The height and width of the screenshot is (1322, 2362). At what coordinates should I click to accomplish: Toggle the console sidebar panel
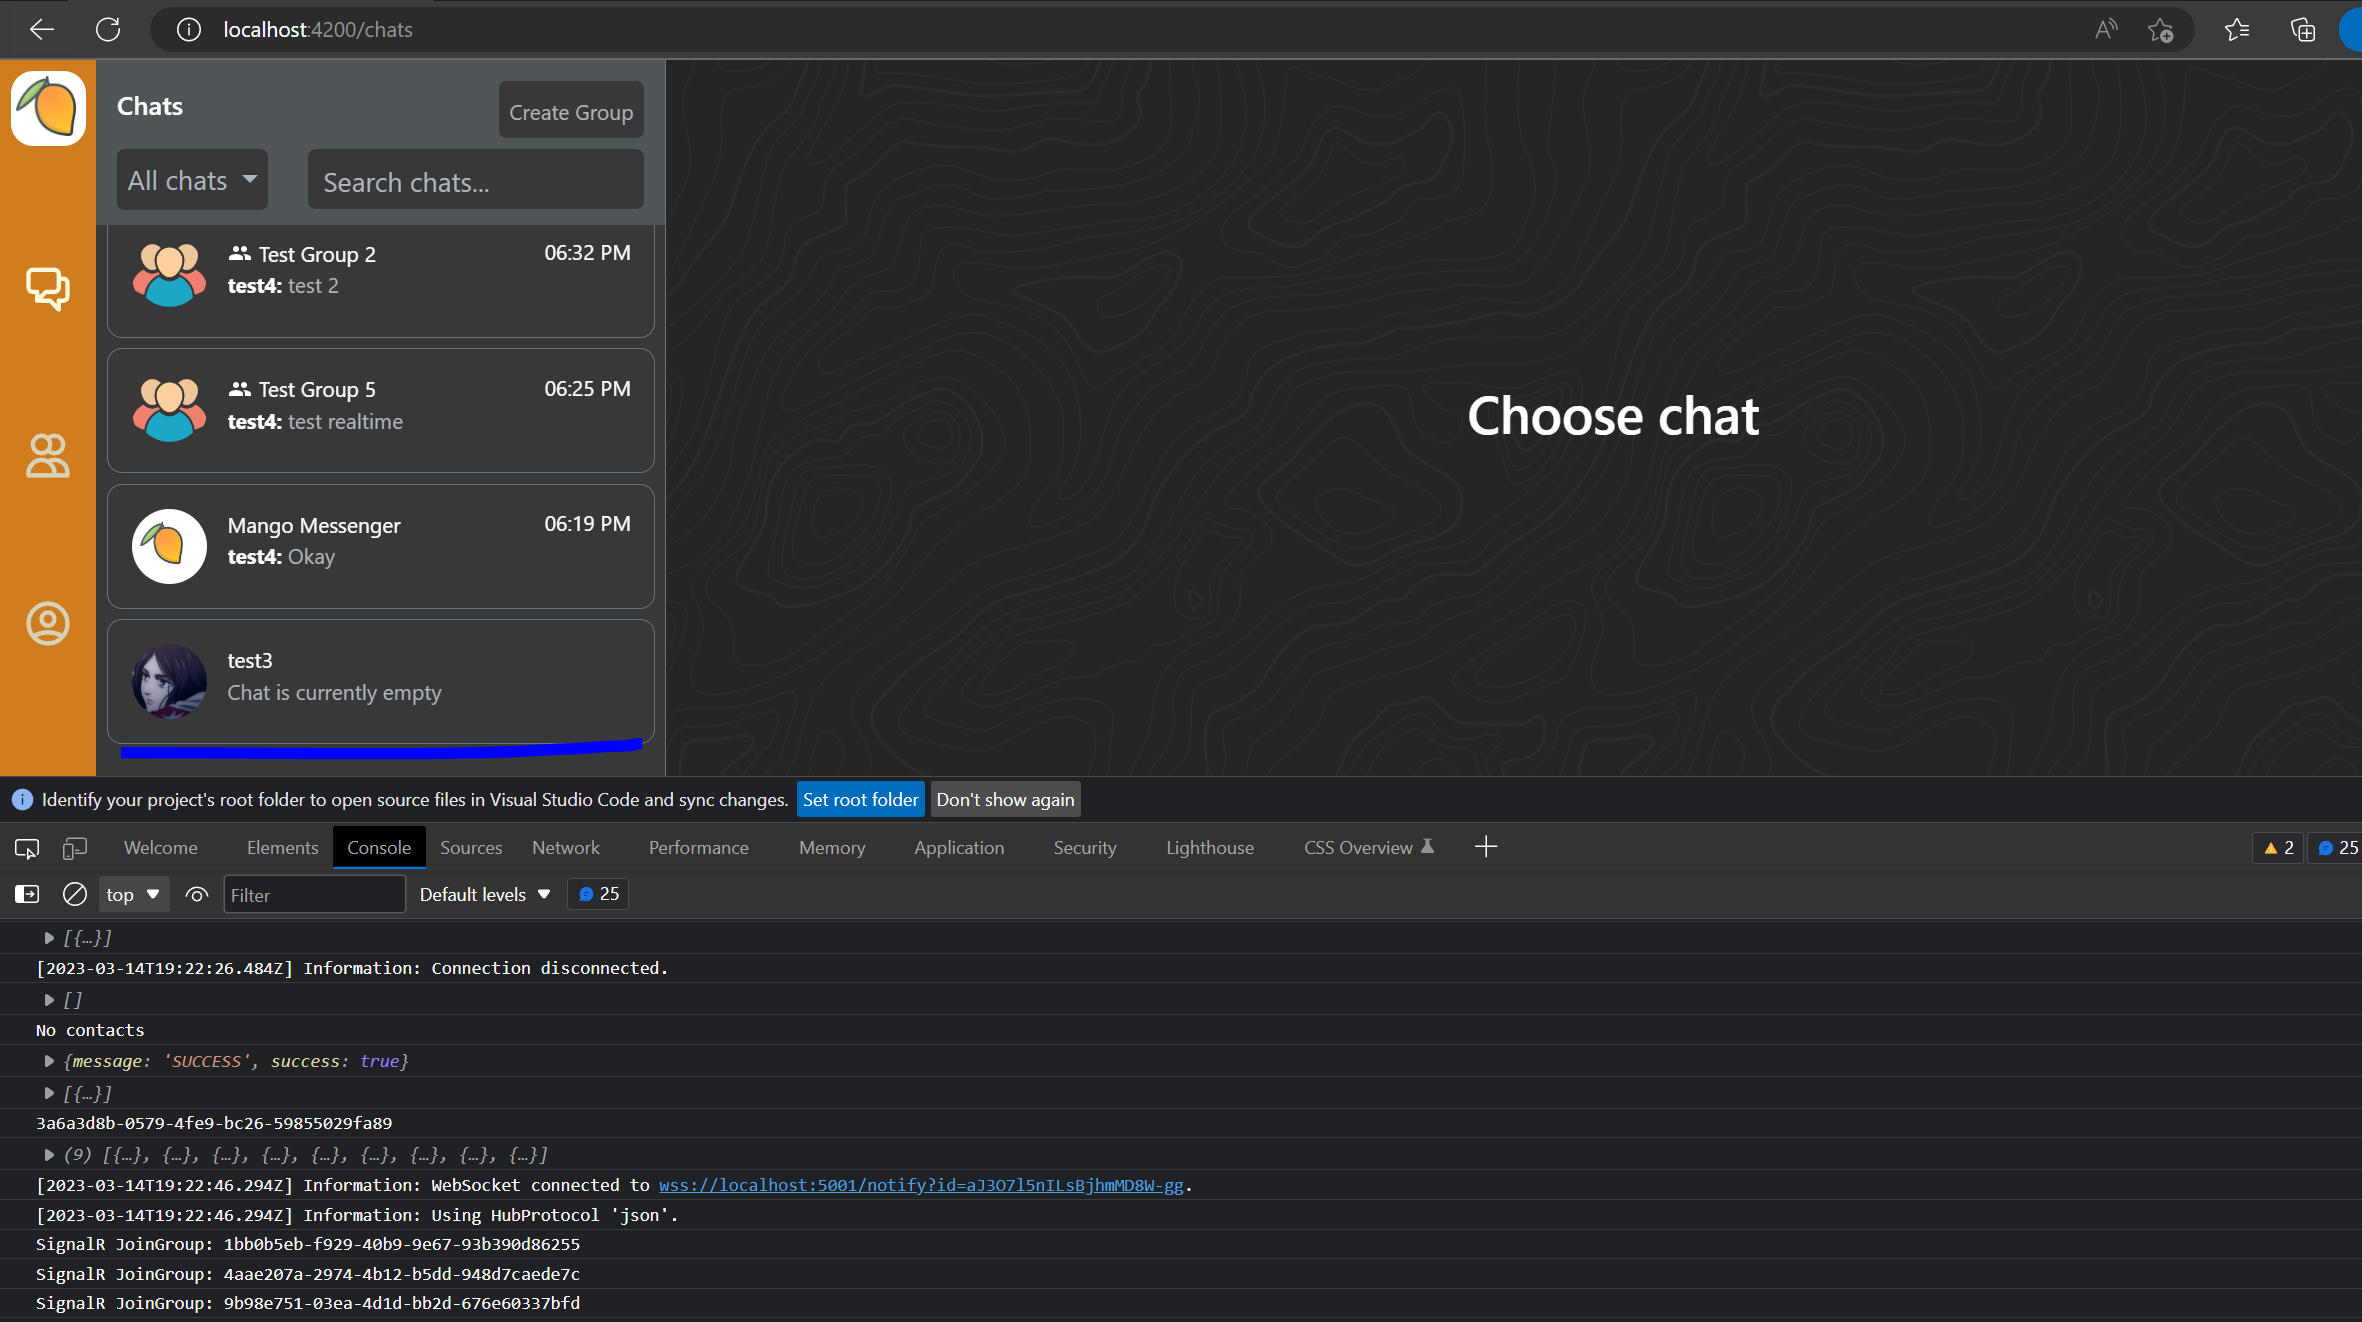coord(27,894)
